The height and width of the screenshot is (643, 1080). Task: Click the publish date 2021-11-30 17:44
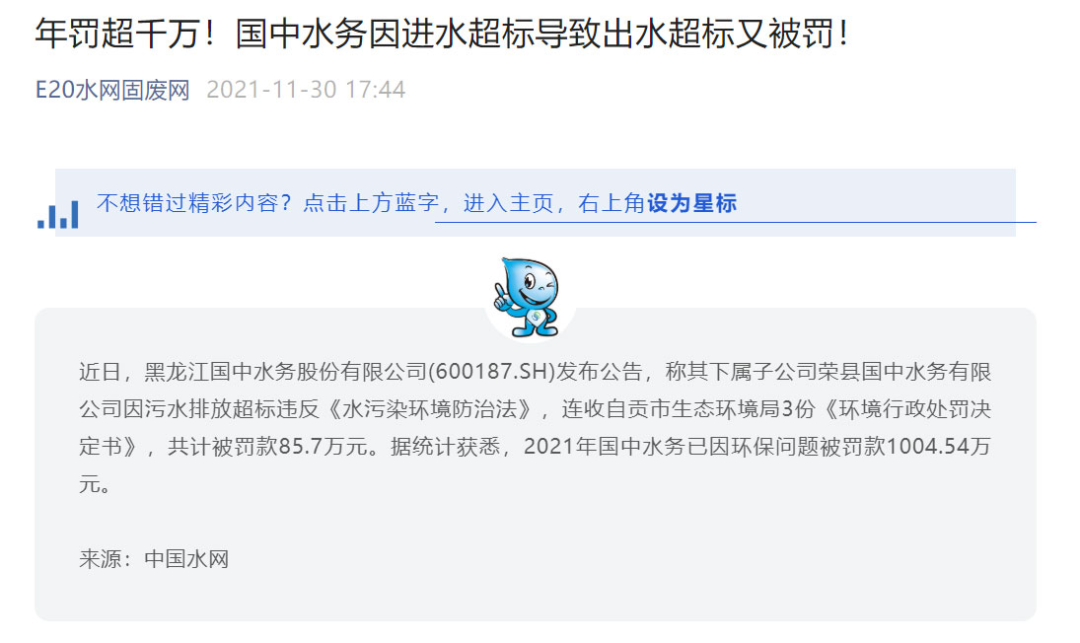[x=306, y=90]
